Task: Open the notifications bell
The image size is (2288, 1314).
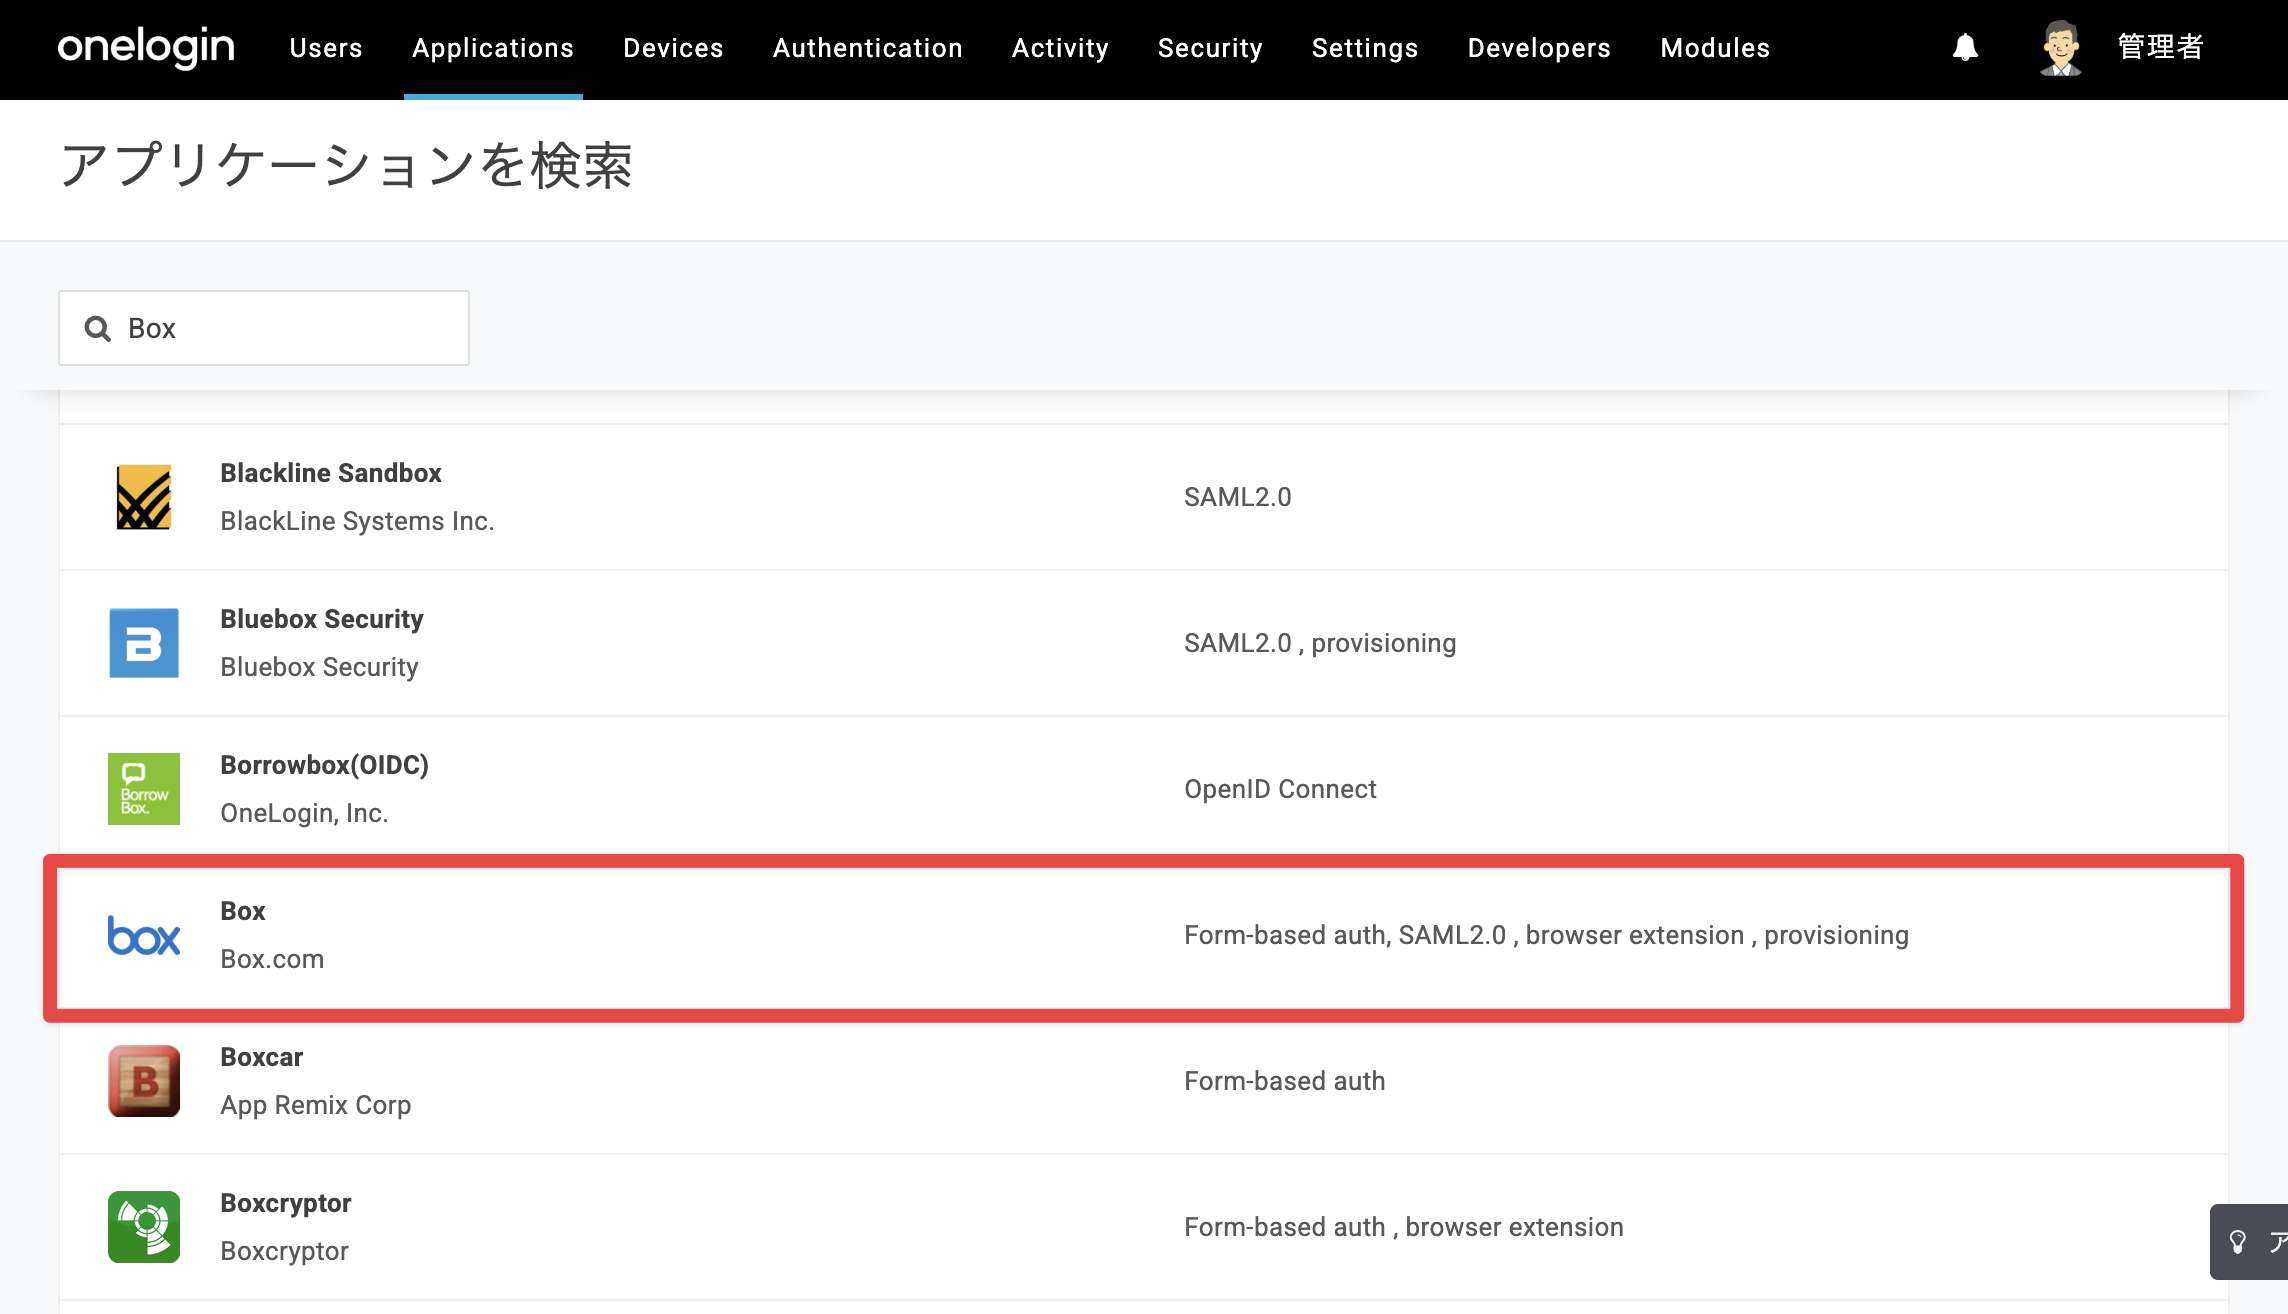Action: pos(1965,48)
